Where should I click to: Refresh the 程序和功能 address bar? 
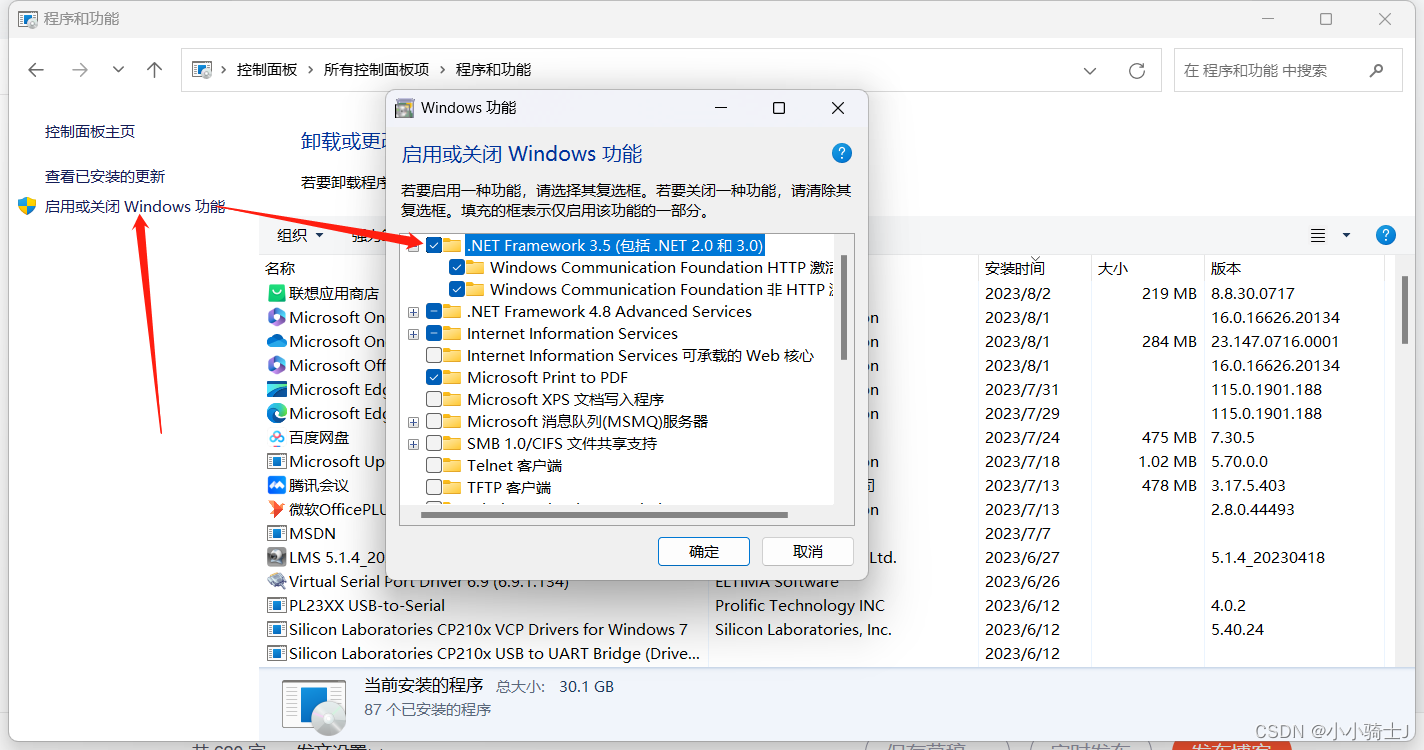(x=1136, y=71)
